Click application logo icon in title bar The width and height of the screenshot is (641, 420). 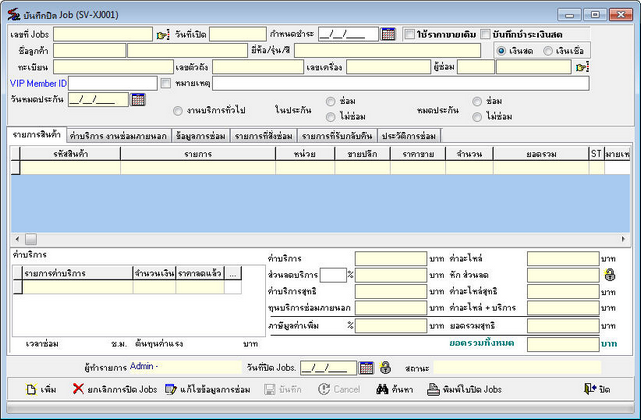coord(14,14)
